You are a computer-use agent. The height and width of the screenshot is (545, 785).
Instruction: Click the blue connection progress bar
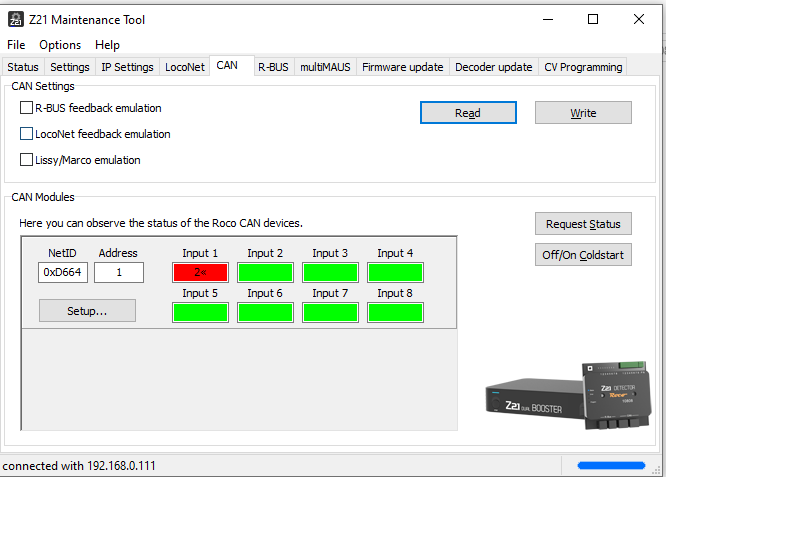pyautogui.click(x=611, y=465)
